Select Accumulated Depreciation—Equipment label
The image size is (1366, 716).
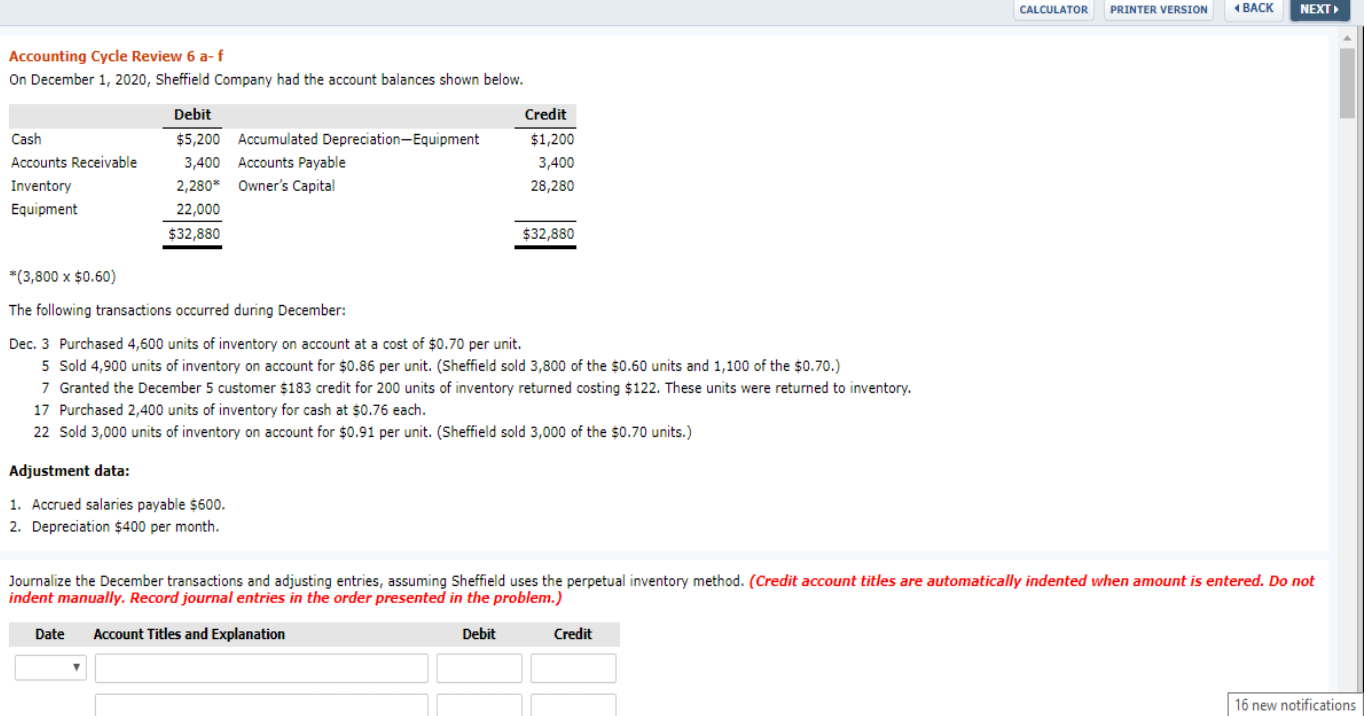pos(359,139)
